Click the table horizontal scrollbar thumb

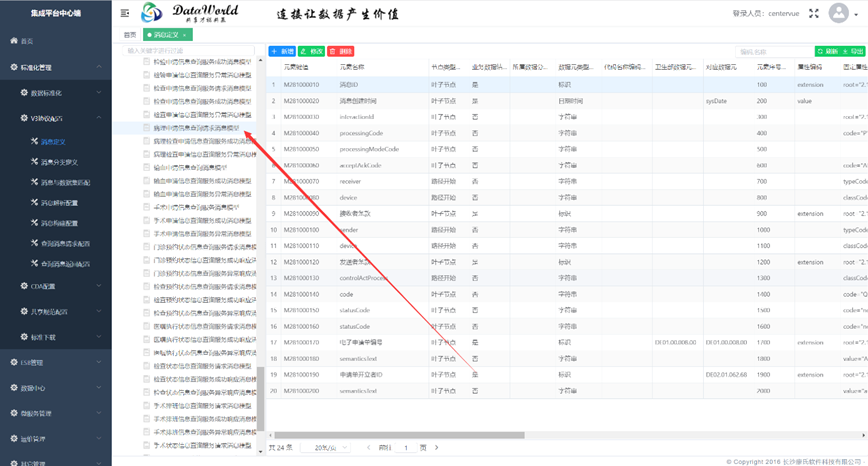pos(399,435)
